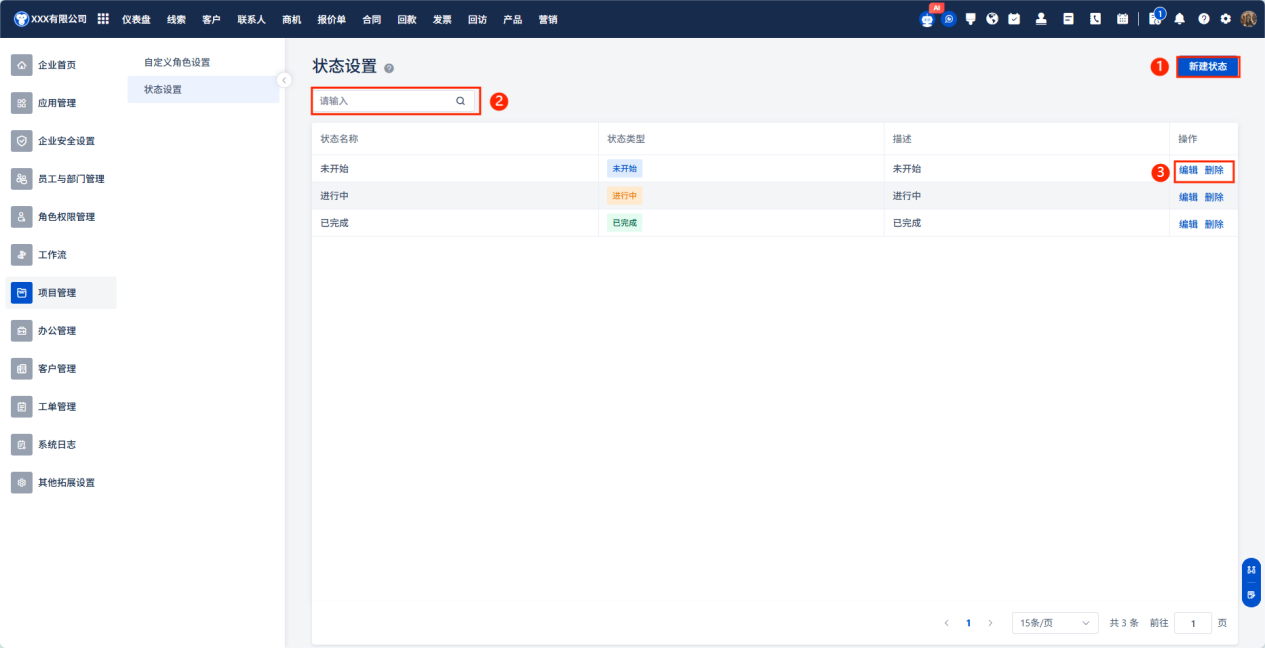
Task: Open the 商机 menu
Action: pos(291,19)
